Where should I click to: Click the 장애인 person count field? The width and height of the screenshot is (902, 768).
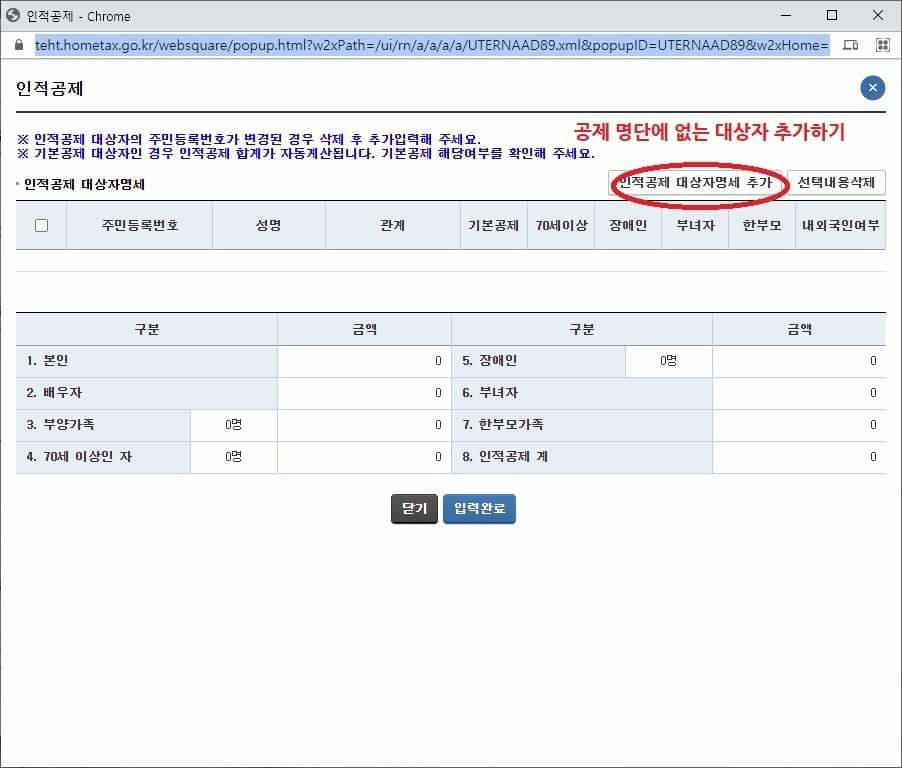click(668, 361)
